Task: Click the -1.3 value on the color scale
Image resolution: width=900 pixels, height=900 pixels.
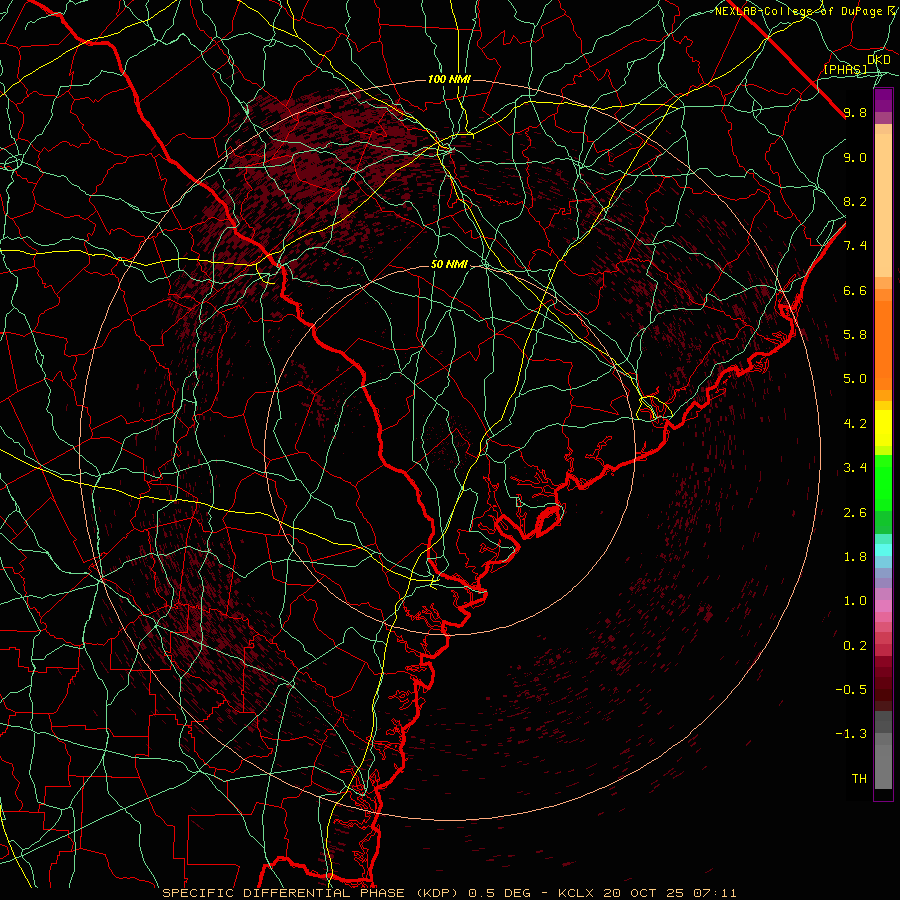Action: 851,734
